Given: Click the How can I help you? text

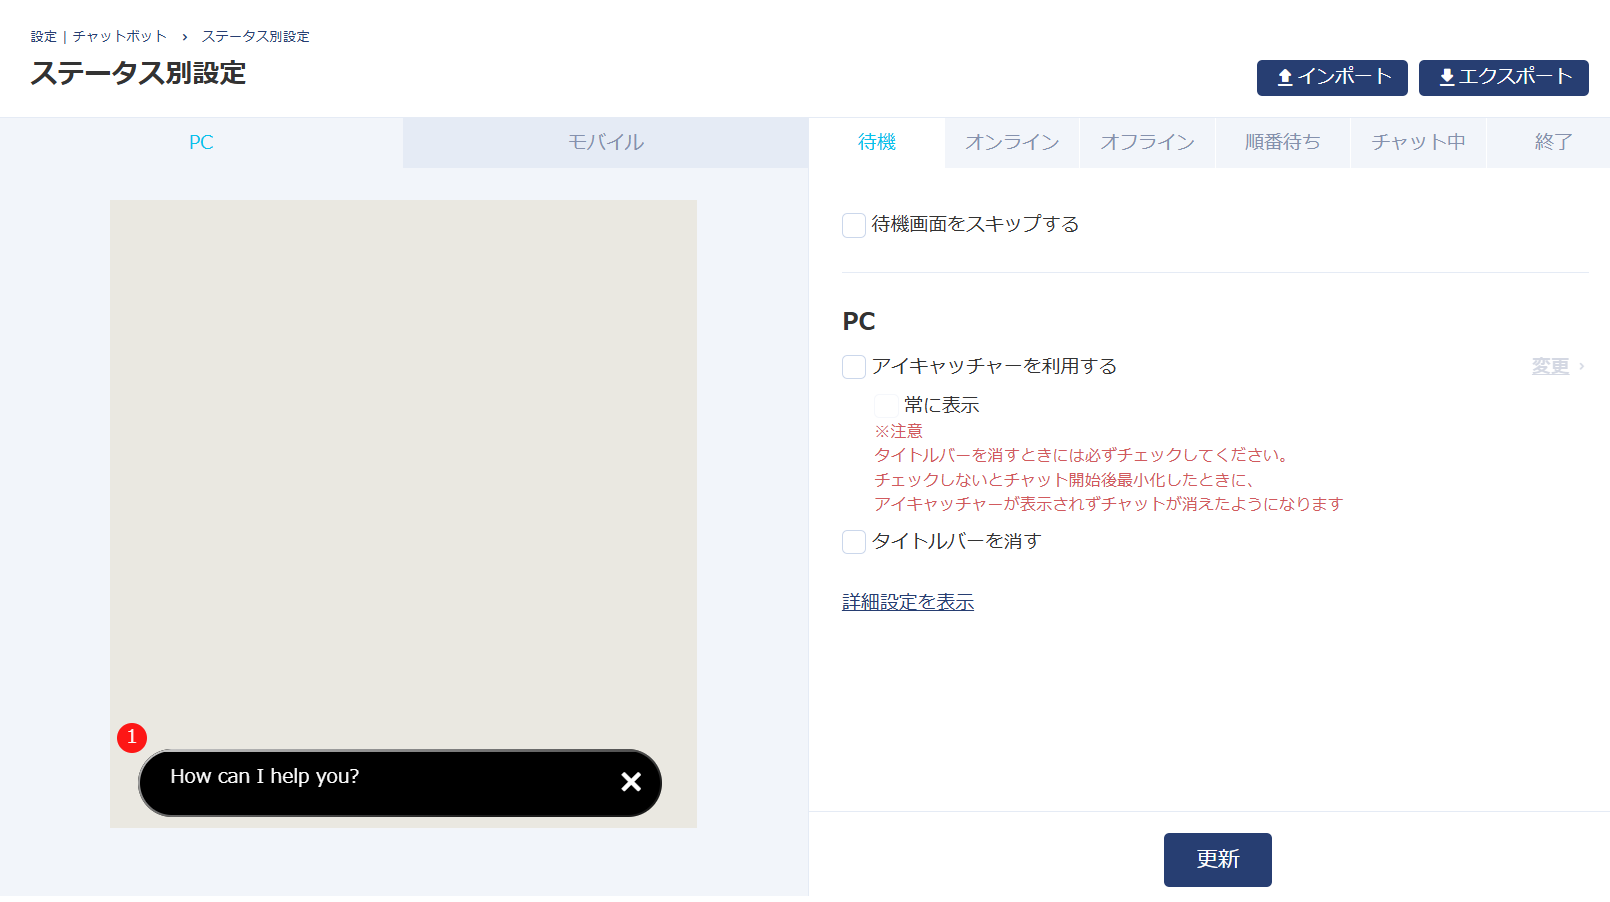Looking at the screenshot, I should click(265, 776).
